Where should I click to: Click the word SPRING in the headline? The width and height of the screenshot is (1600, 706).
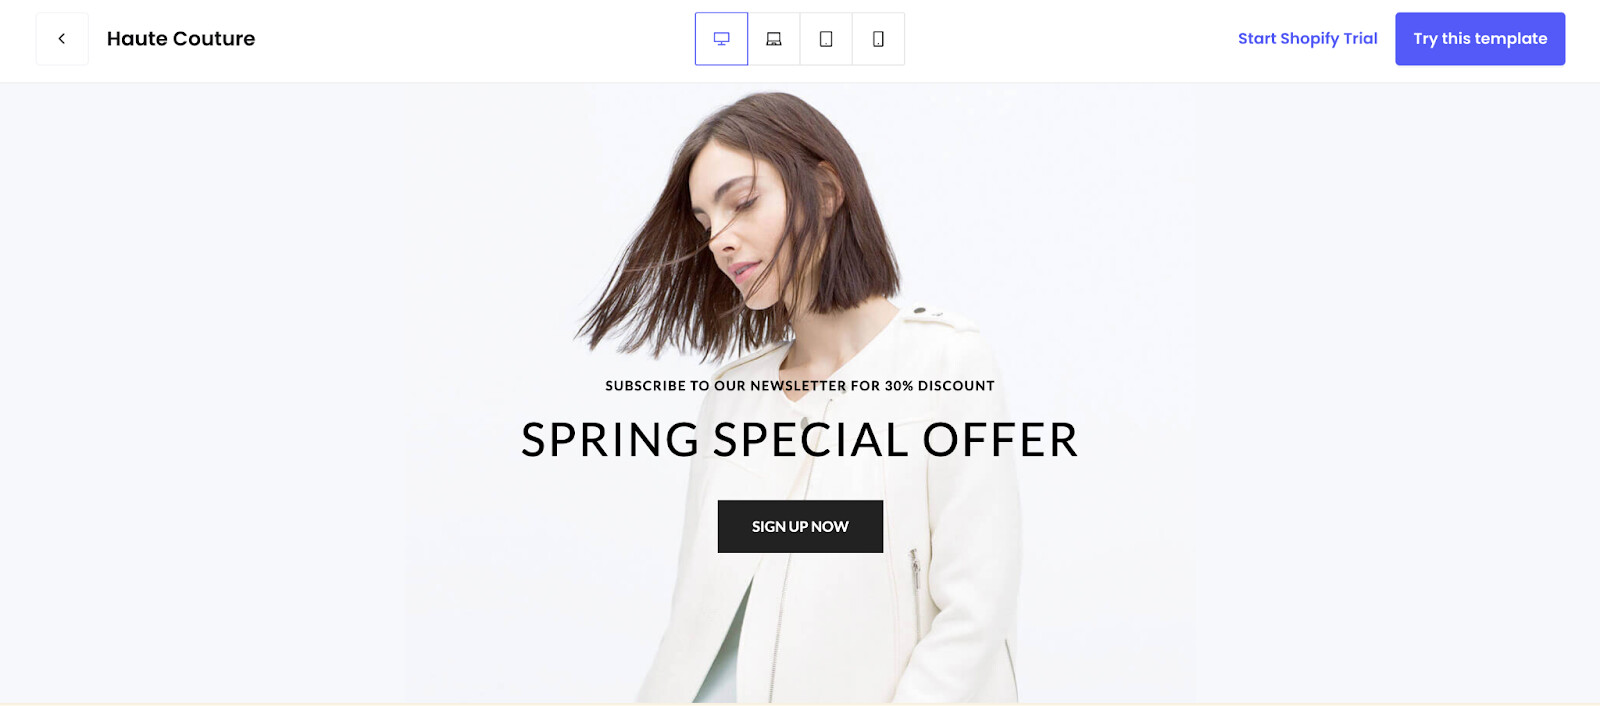coord(610,440)
